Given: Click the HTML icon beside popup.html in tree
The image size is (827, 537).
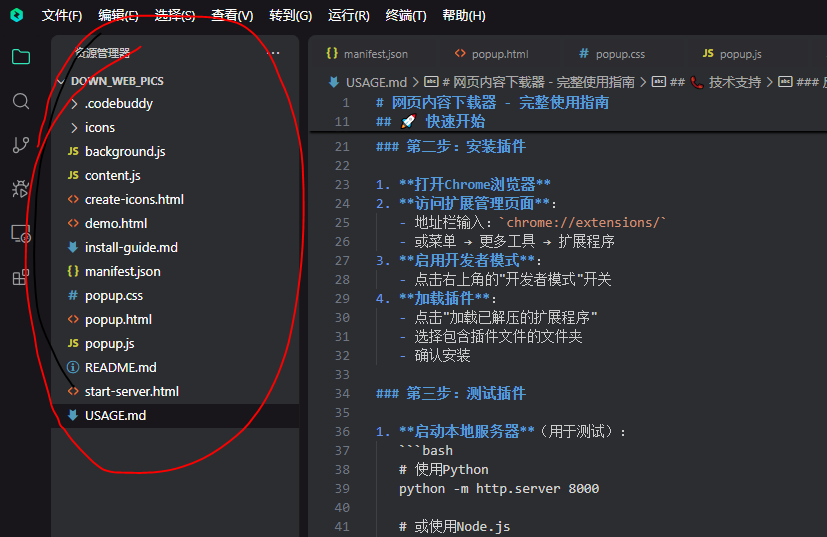Looking at the screenshot, I should point(73,319).
